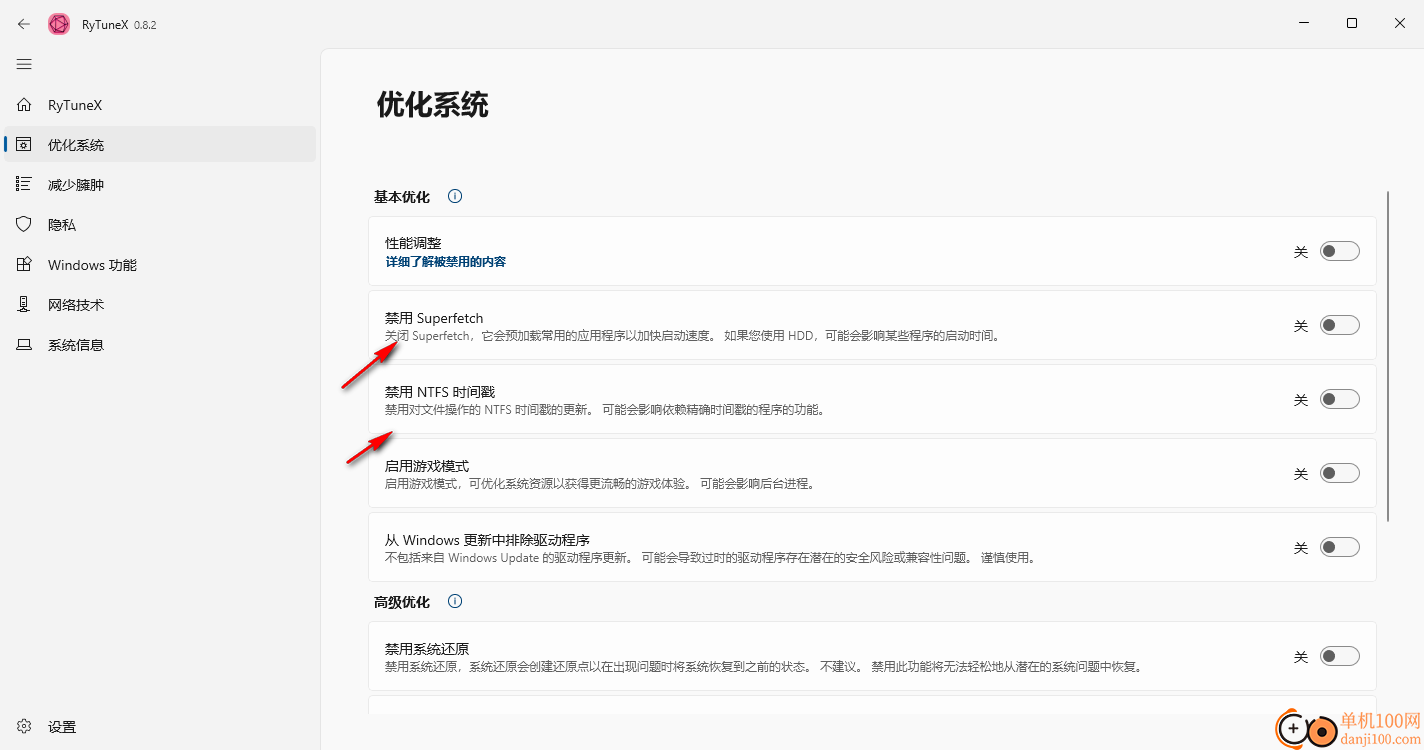
Task: Switch on 启用游戏模式 toggle
Action: 1340,474
